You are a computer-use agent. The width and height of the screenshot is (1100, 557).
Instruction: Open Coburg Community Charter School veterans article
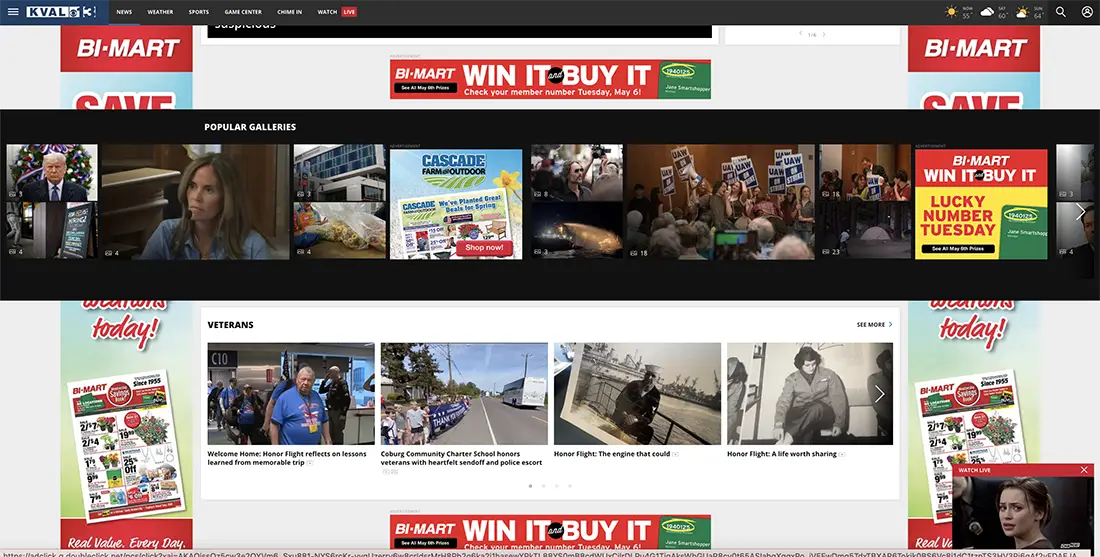coord(462,458)
